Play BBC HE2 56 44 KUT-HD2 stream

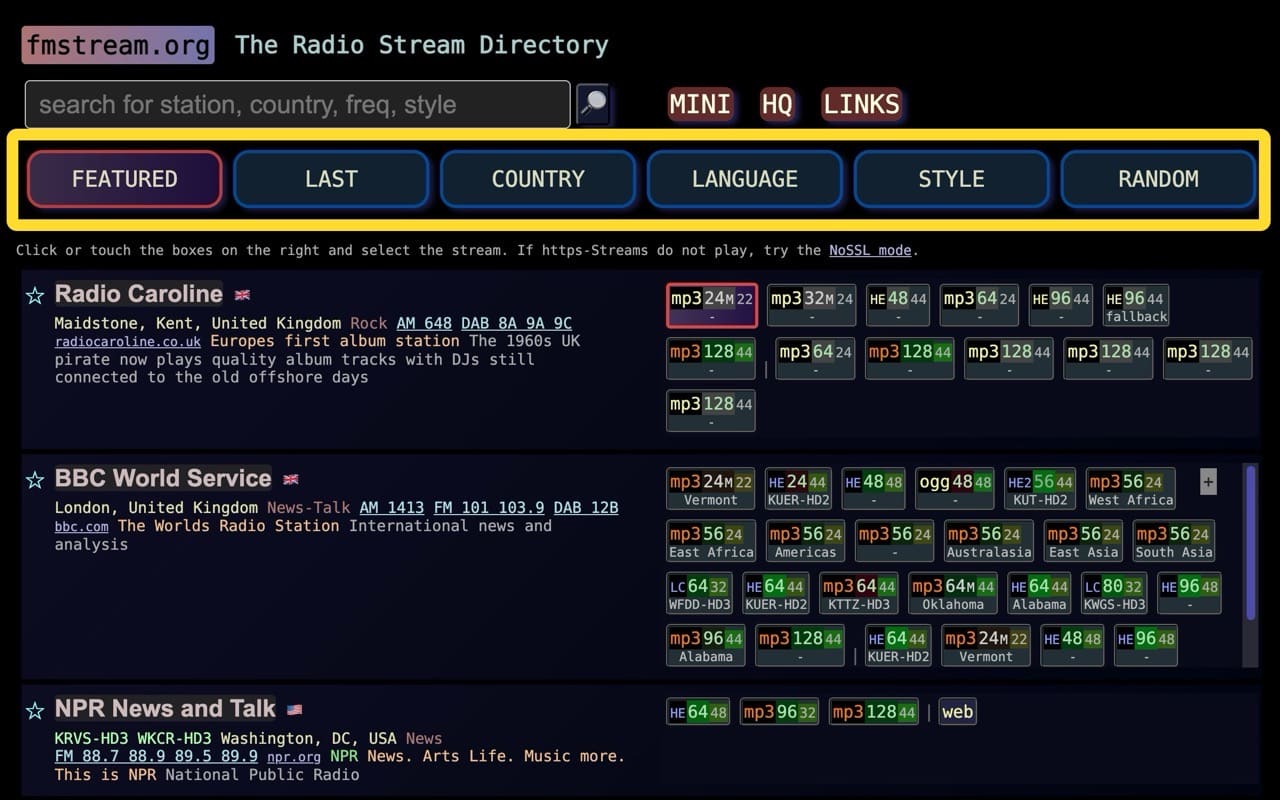(1040, 489)
